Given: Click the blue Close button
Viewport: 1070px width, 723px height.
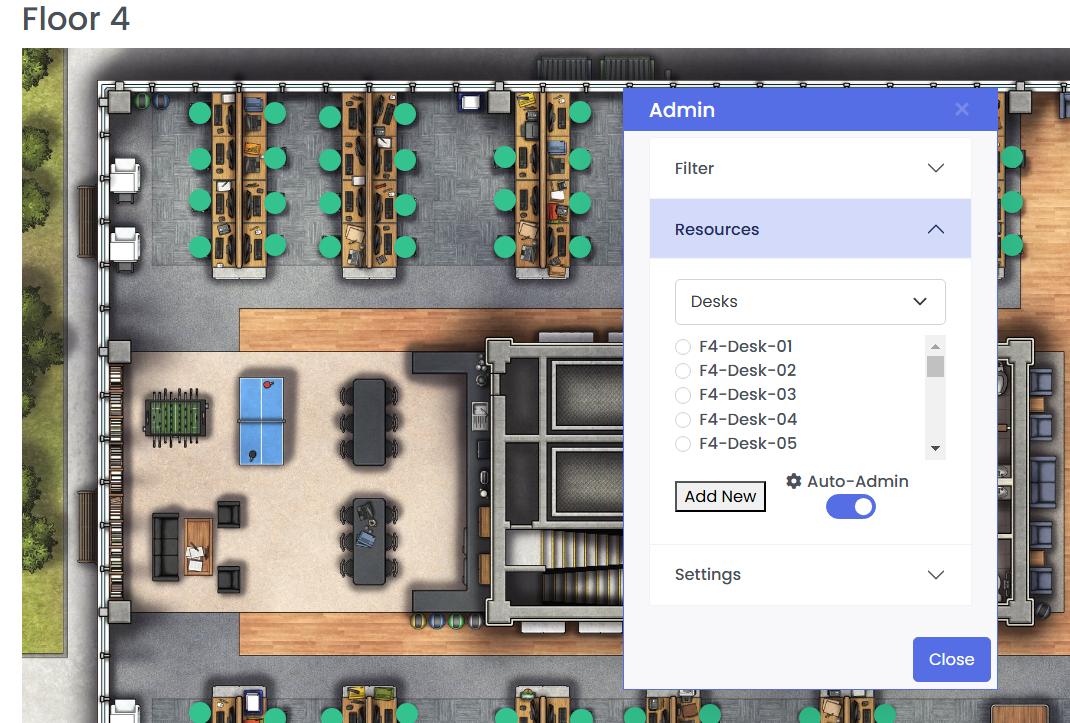Looking at the screenshot, I should [x=951, y=659].
